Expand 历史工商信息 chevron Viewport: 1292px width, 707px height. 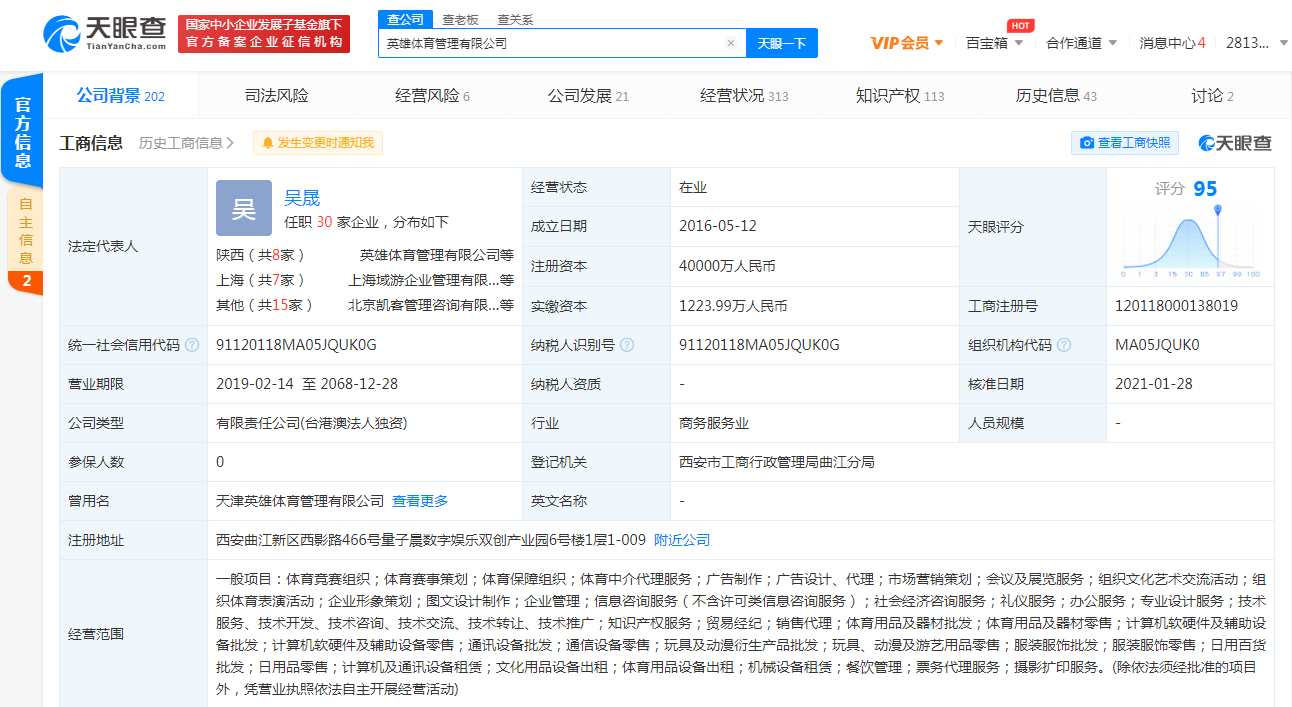[x=231, y=143]
